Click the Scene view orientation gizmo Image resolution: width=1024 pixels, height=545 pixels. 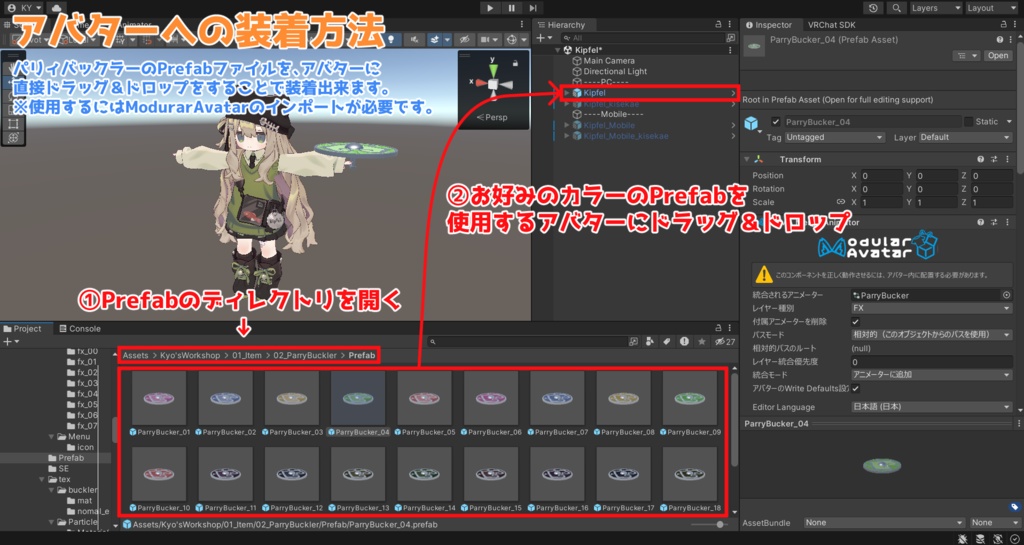click(x=493, y=83)
